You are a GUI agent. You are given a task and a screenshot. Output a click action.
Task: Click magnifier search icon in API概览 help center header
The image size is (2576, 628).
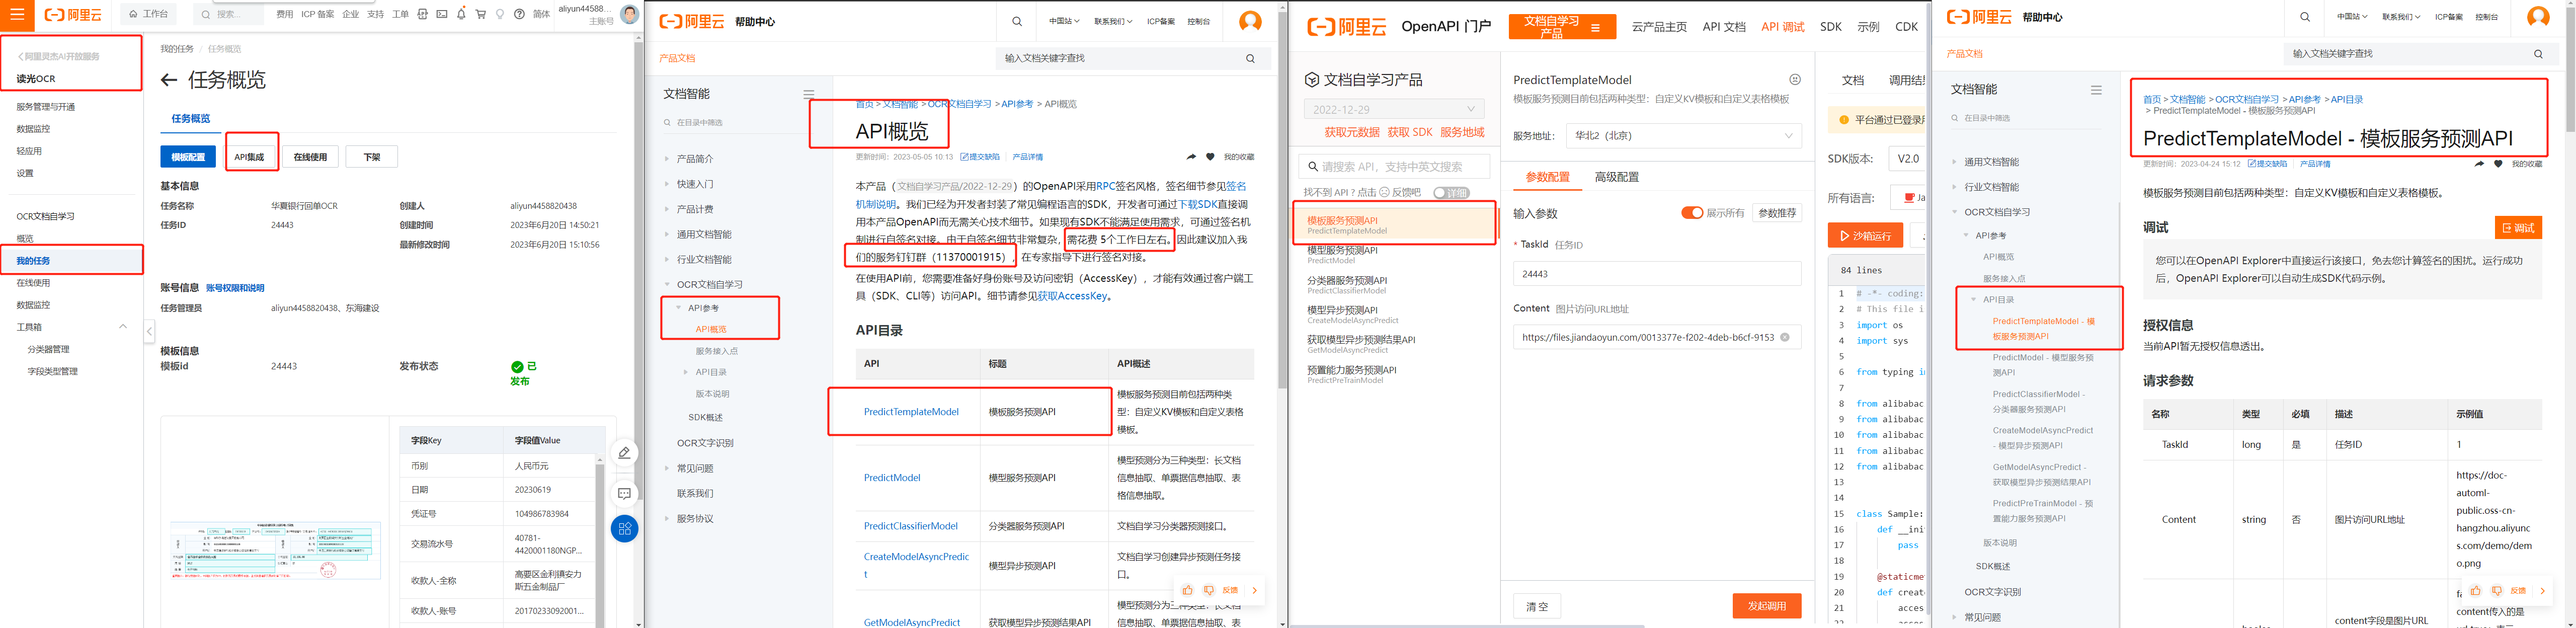pos(1017,21)
